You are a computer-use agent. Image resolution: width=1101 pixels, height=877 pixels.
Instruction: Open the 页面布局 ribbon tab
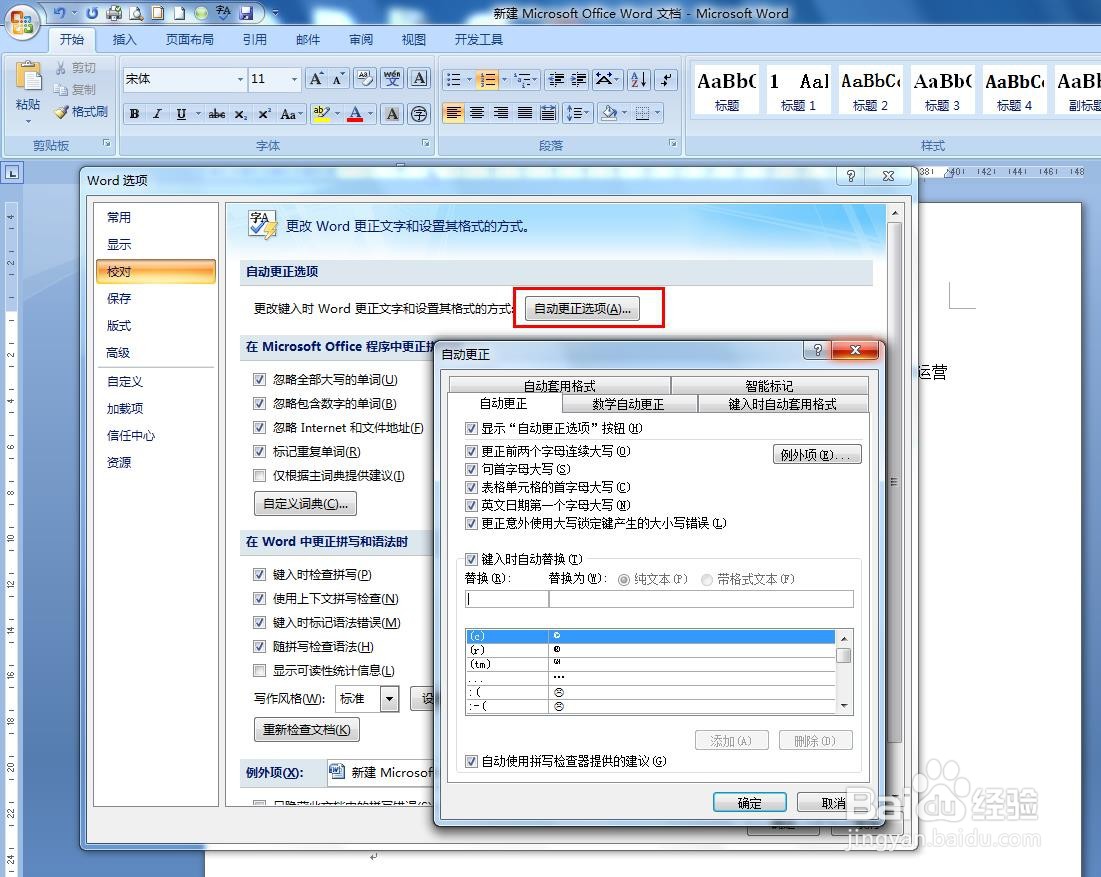(x=190, y=39)
